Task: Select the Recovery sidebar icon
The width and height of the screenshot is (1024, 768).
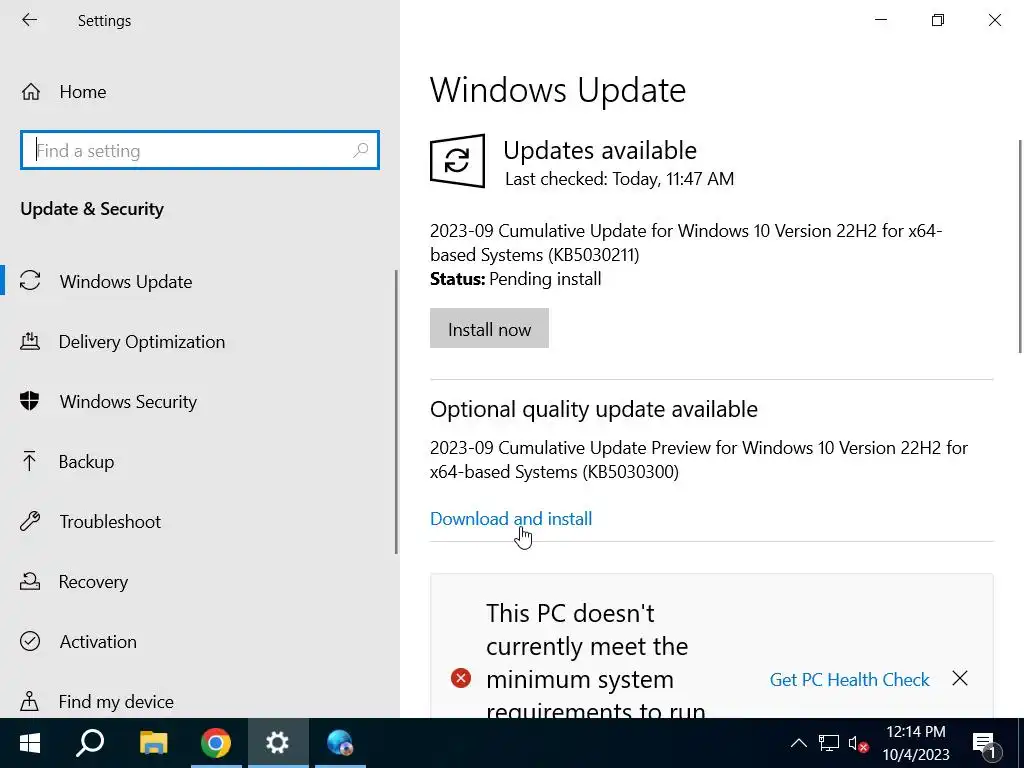Action: coord(30,581)
